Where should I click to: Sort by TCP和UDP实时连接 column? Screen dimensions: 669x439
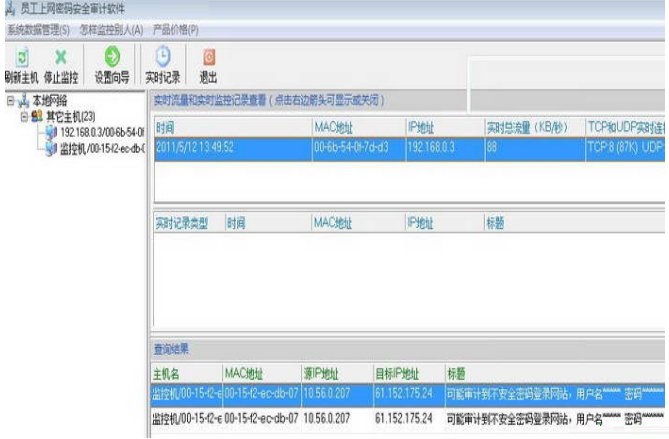tap(625, 127)
